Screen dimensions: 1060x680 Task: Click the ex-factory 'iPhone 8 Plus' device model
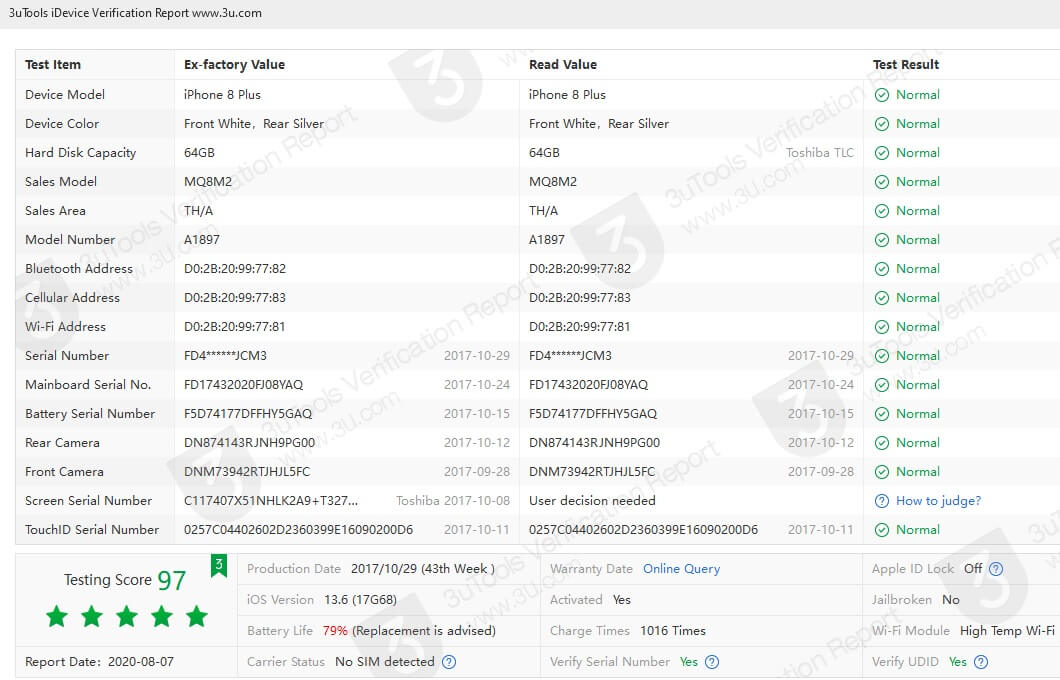click(222, 95)
